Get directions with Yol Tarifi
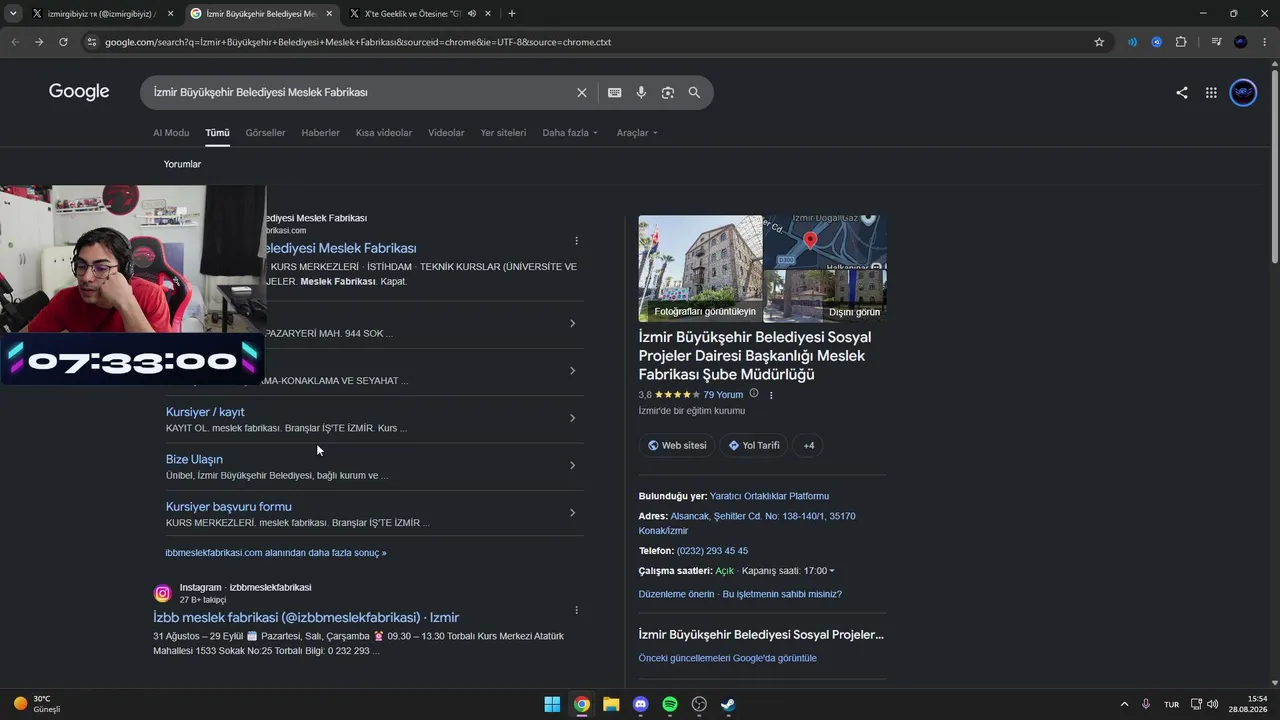 pyautogui.click(x=754, y=445)
